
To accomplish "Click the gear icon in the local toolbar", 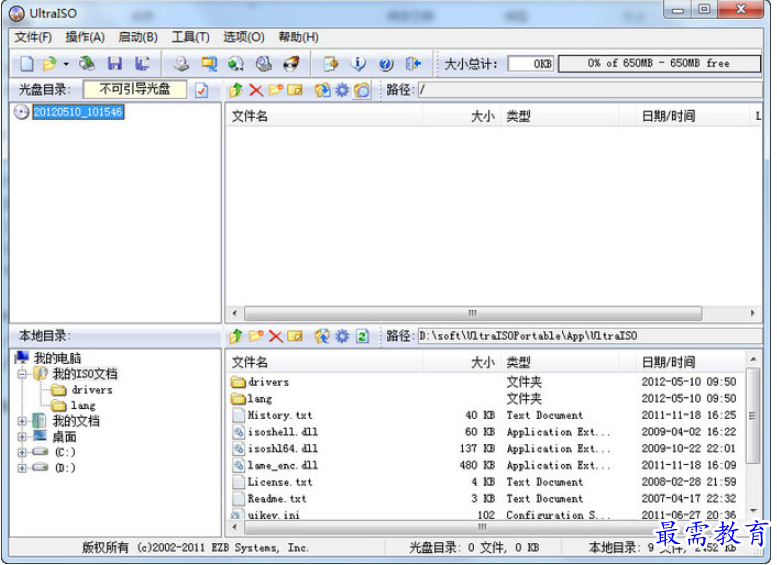I will [342, 337].
